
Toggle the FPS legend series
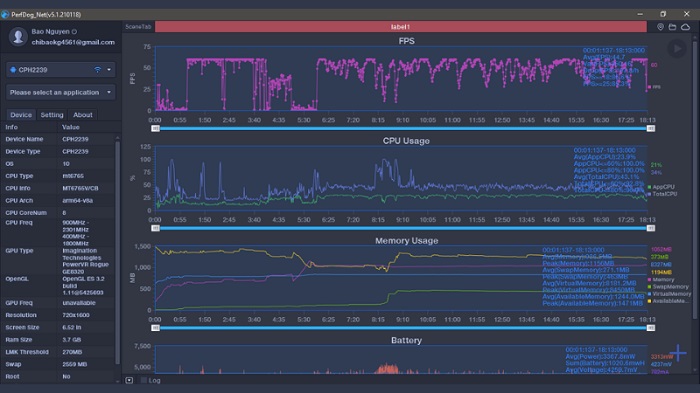[654, 87]
